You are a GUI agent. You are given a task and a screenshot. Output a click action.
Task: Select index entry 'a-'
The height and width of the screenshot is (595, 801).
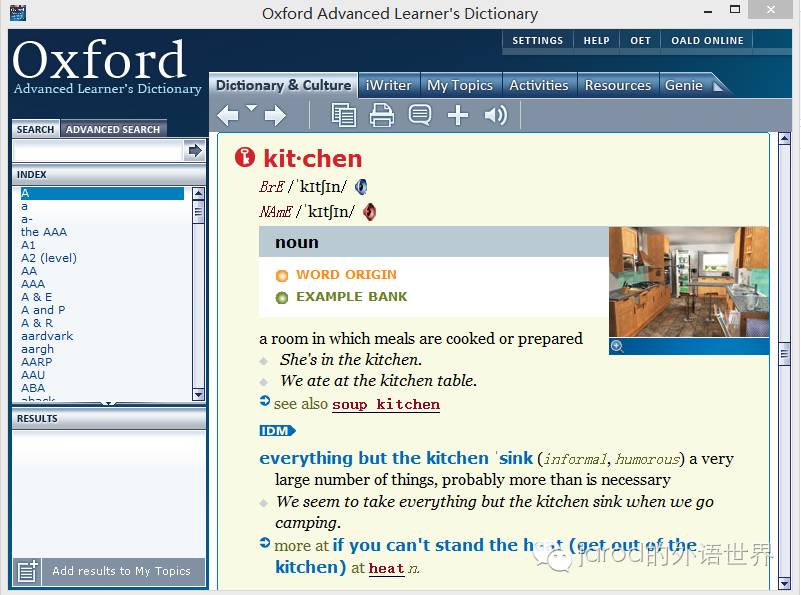[27, 219]
